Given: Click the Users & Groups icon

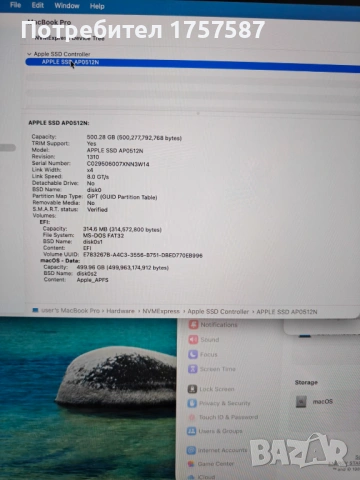Looking at the screenshot, I should pos(191,431).
